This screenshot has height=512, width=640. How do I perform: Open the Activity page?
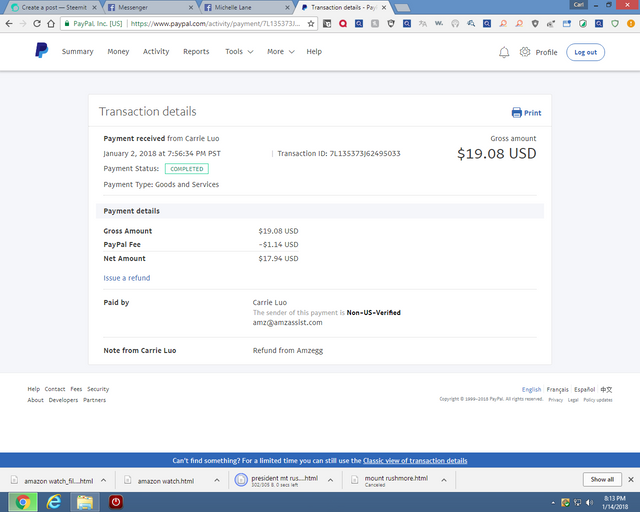point(156,51)
